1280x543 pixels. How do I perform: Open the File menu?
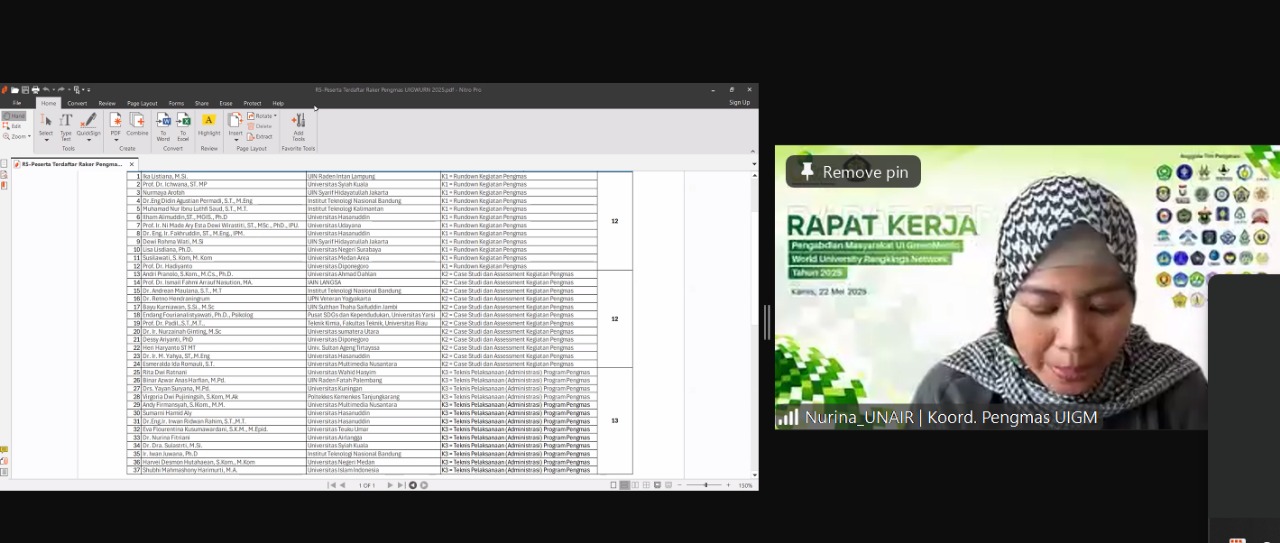(17, 103)
